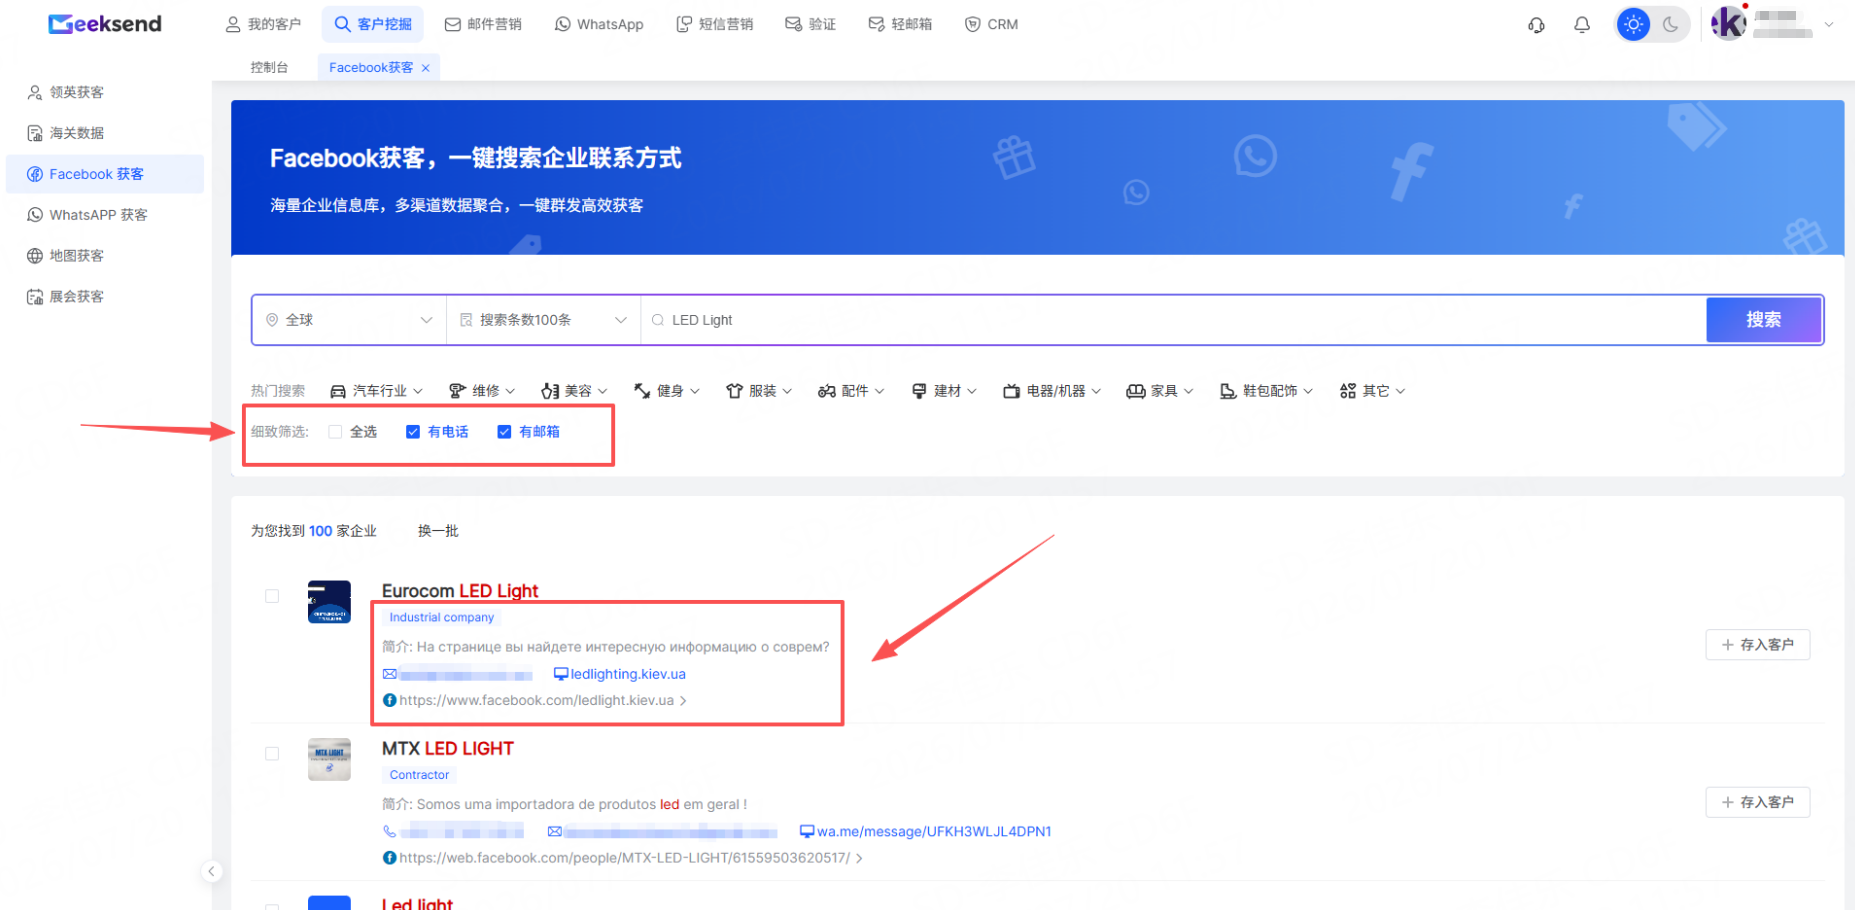Open Eurocom Facebook page URL
1855x910 pixels.
pos(535,700)
